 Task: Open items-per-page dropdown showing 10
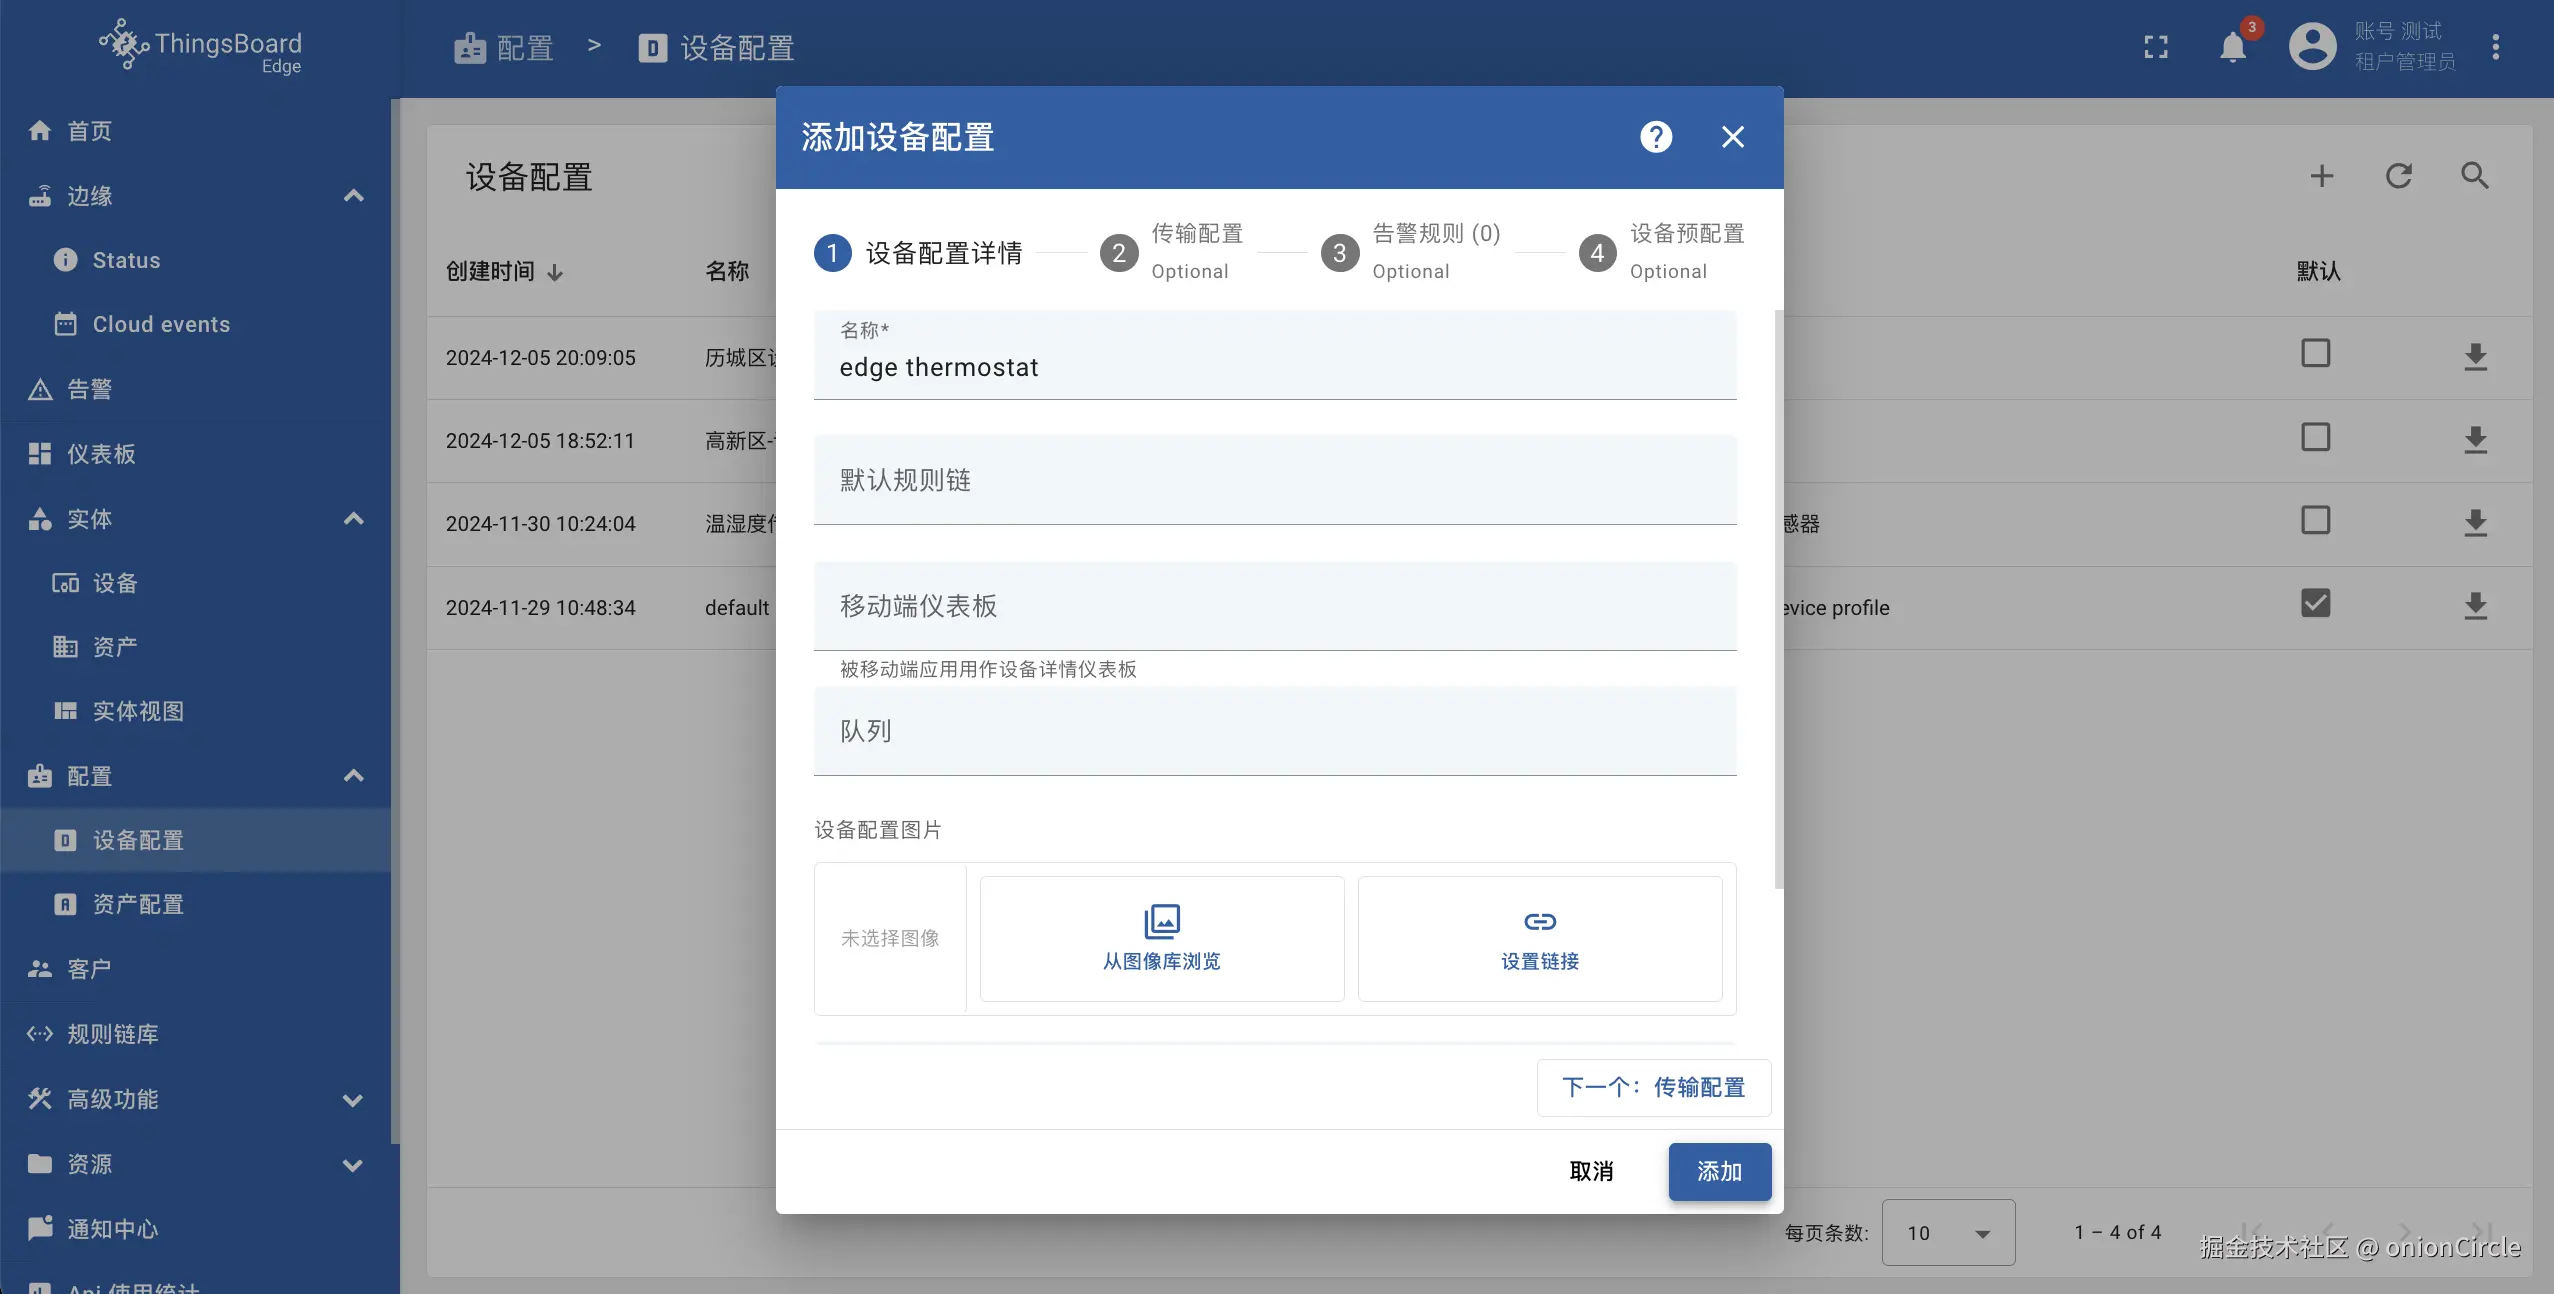(x=1947, y=1233)
